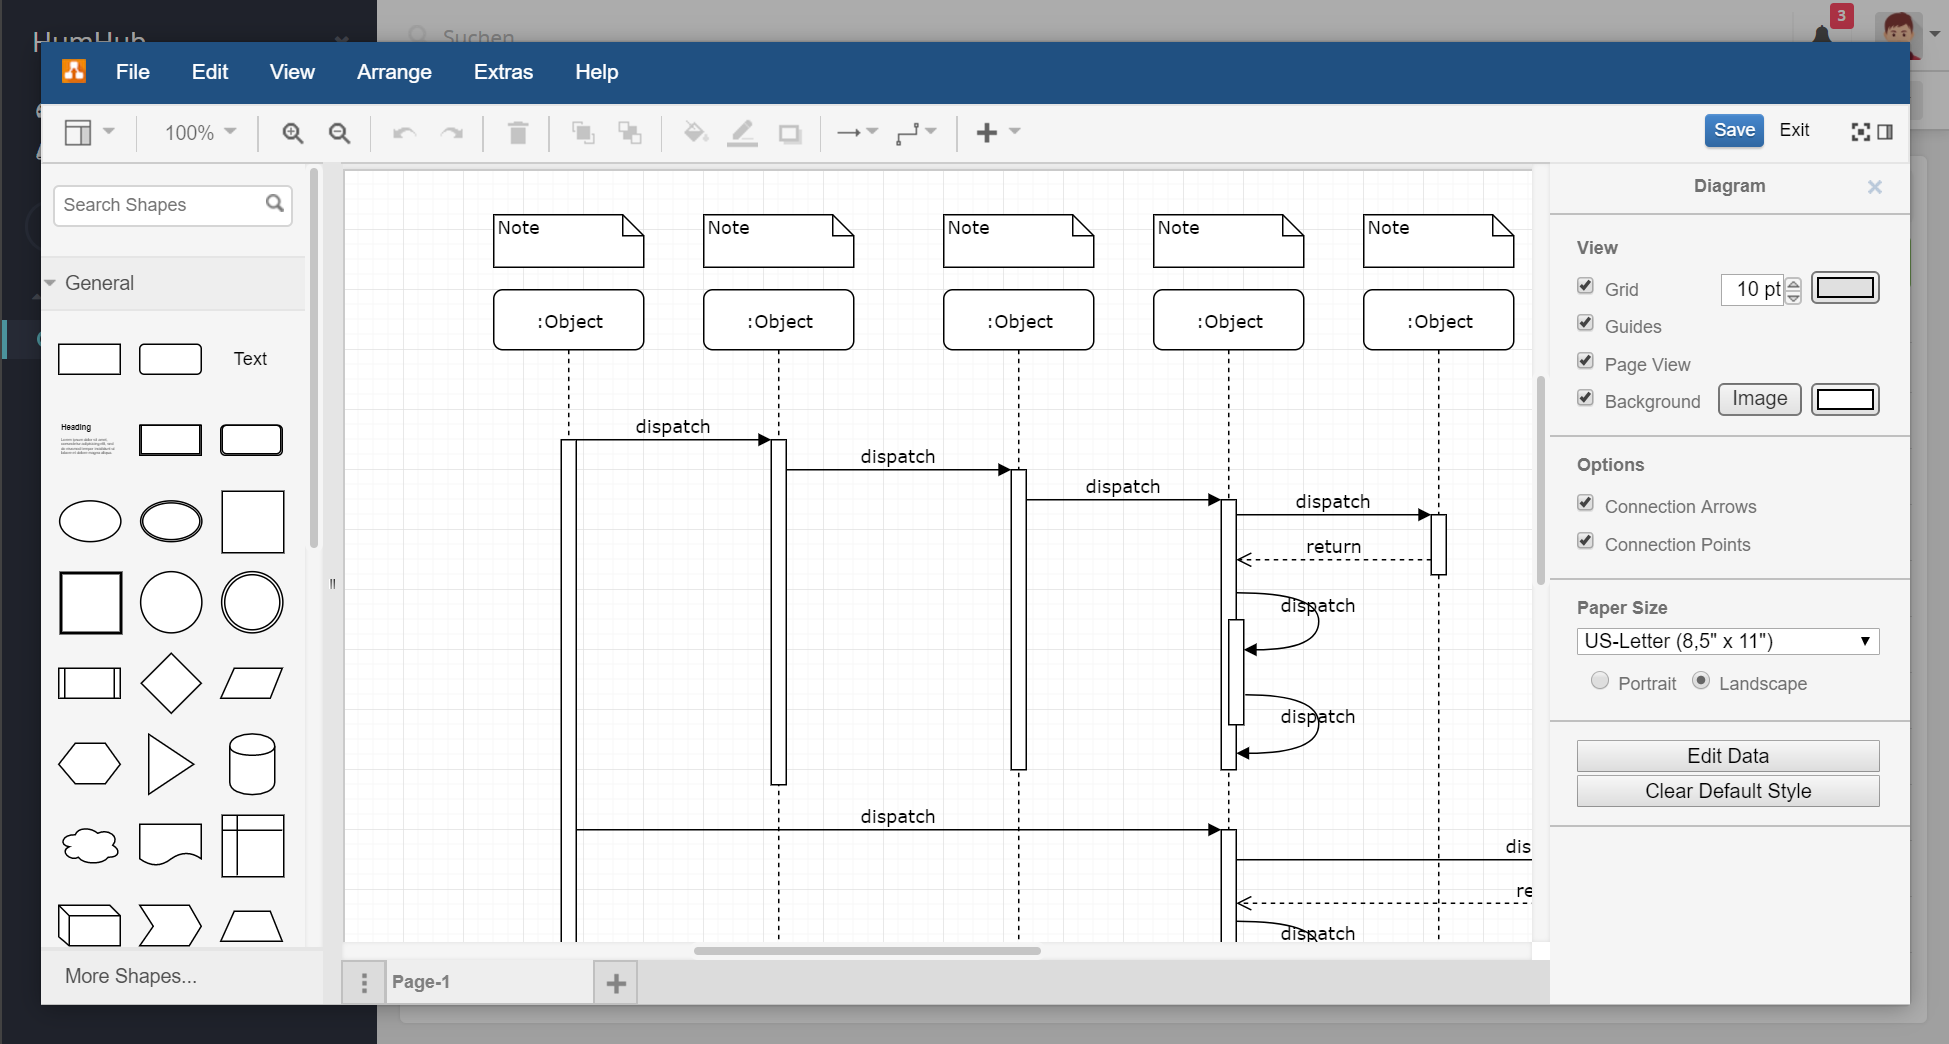The width and height of the screenshot is (1949, 1044).
Task: Select the cylinder shape in palette
Action: [251, 764]
